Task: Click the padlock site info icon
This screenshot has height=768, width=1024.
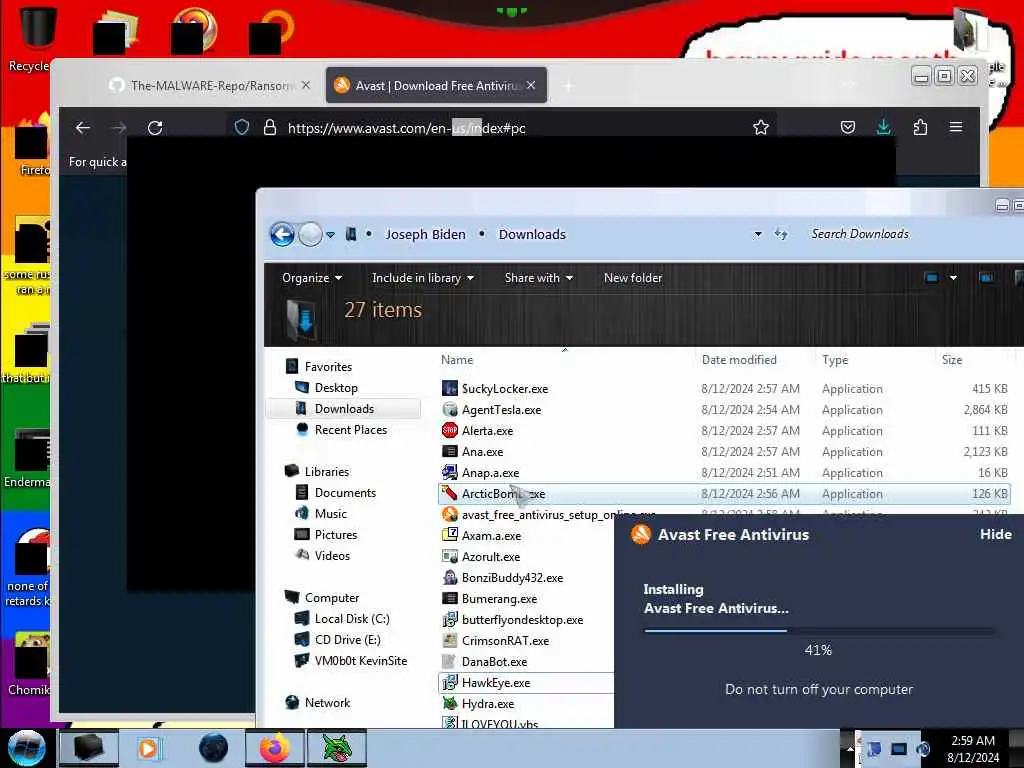Action: (270, 127)
